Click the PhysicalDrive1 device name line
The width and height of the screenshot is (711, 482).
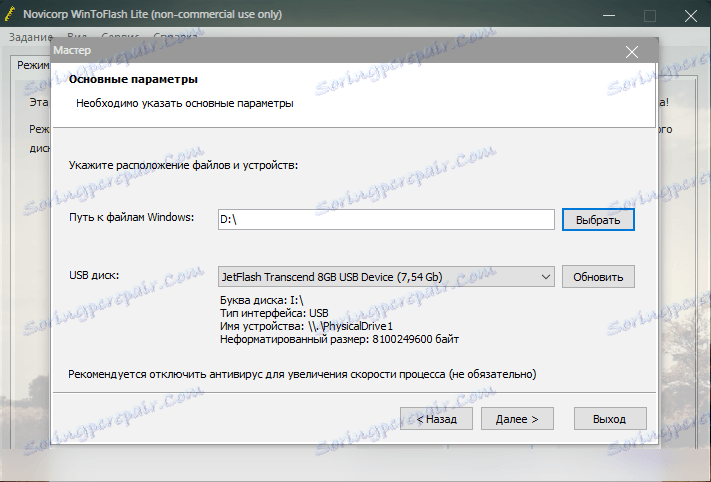pos(306,326)
